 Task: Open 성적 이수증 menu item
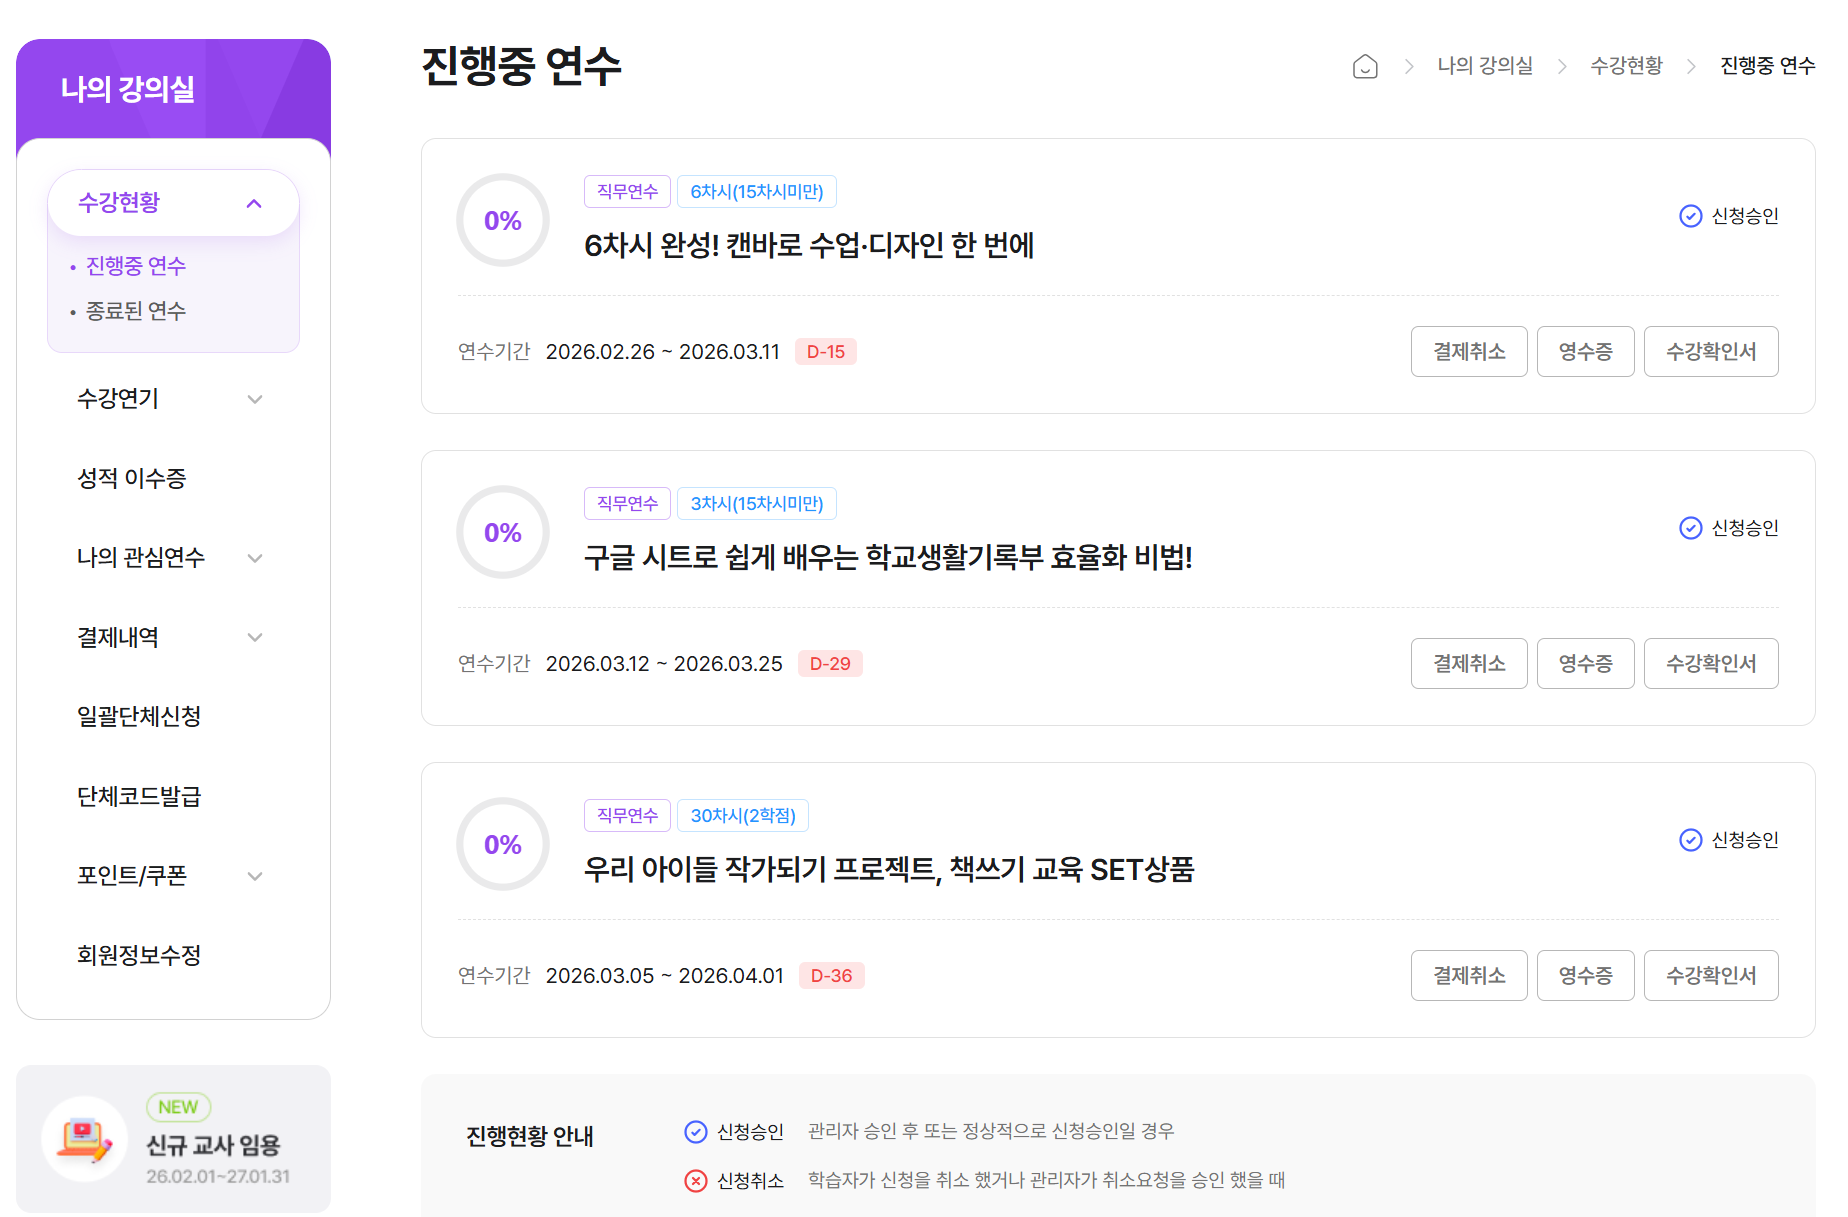132,478
